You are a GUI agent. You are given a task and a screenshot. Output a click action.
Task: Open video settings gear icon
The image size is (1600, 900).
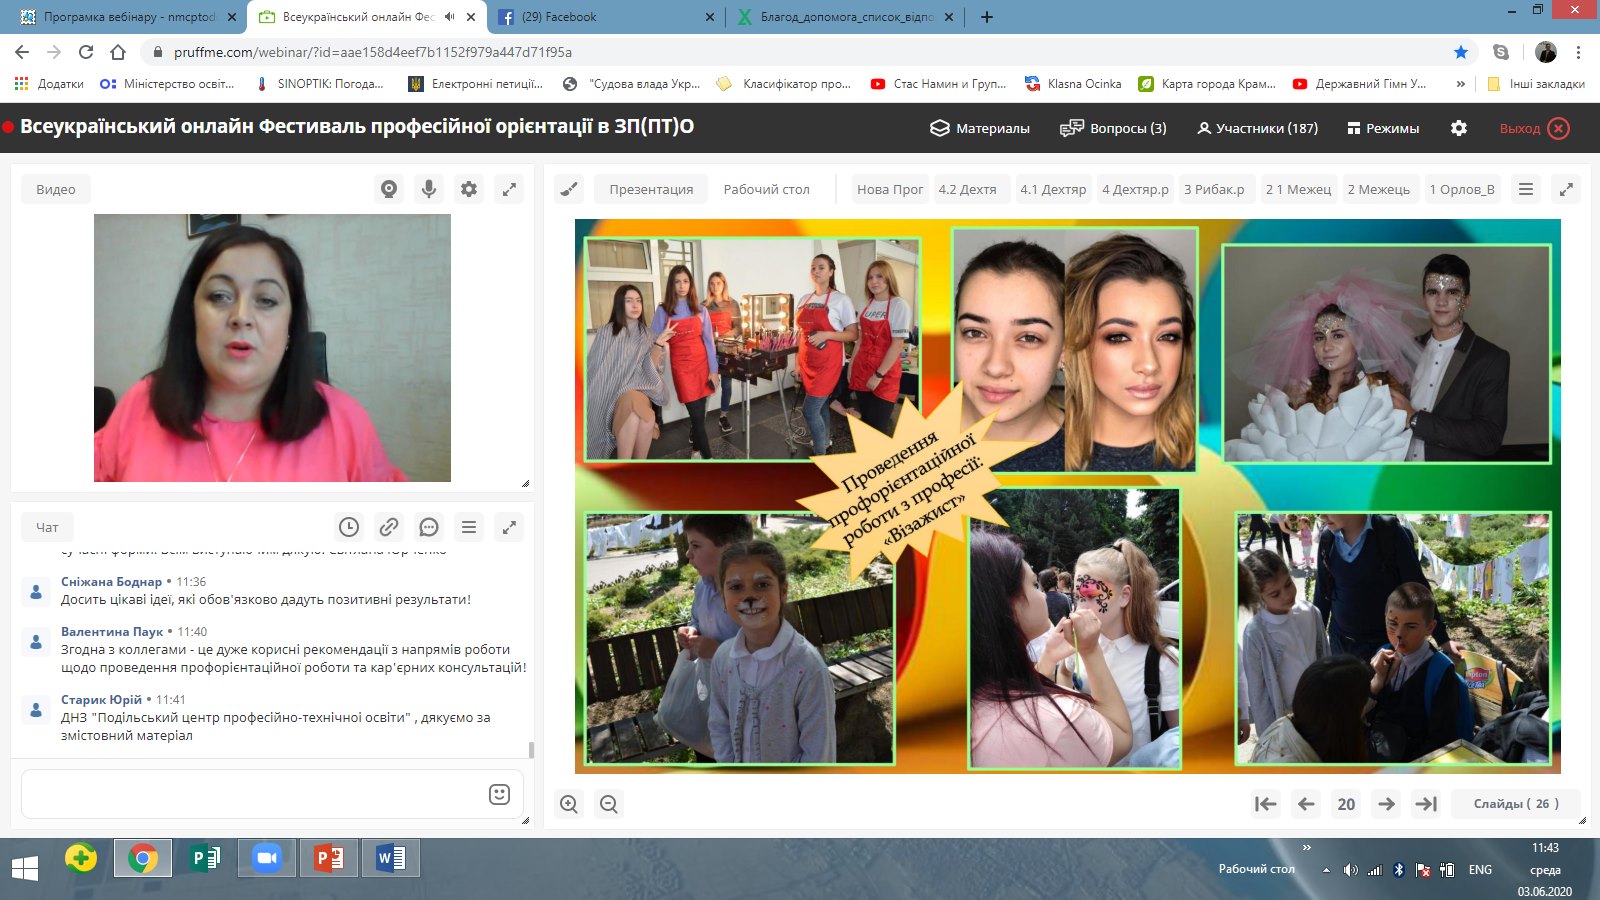(469, 189)
